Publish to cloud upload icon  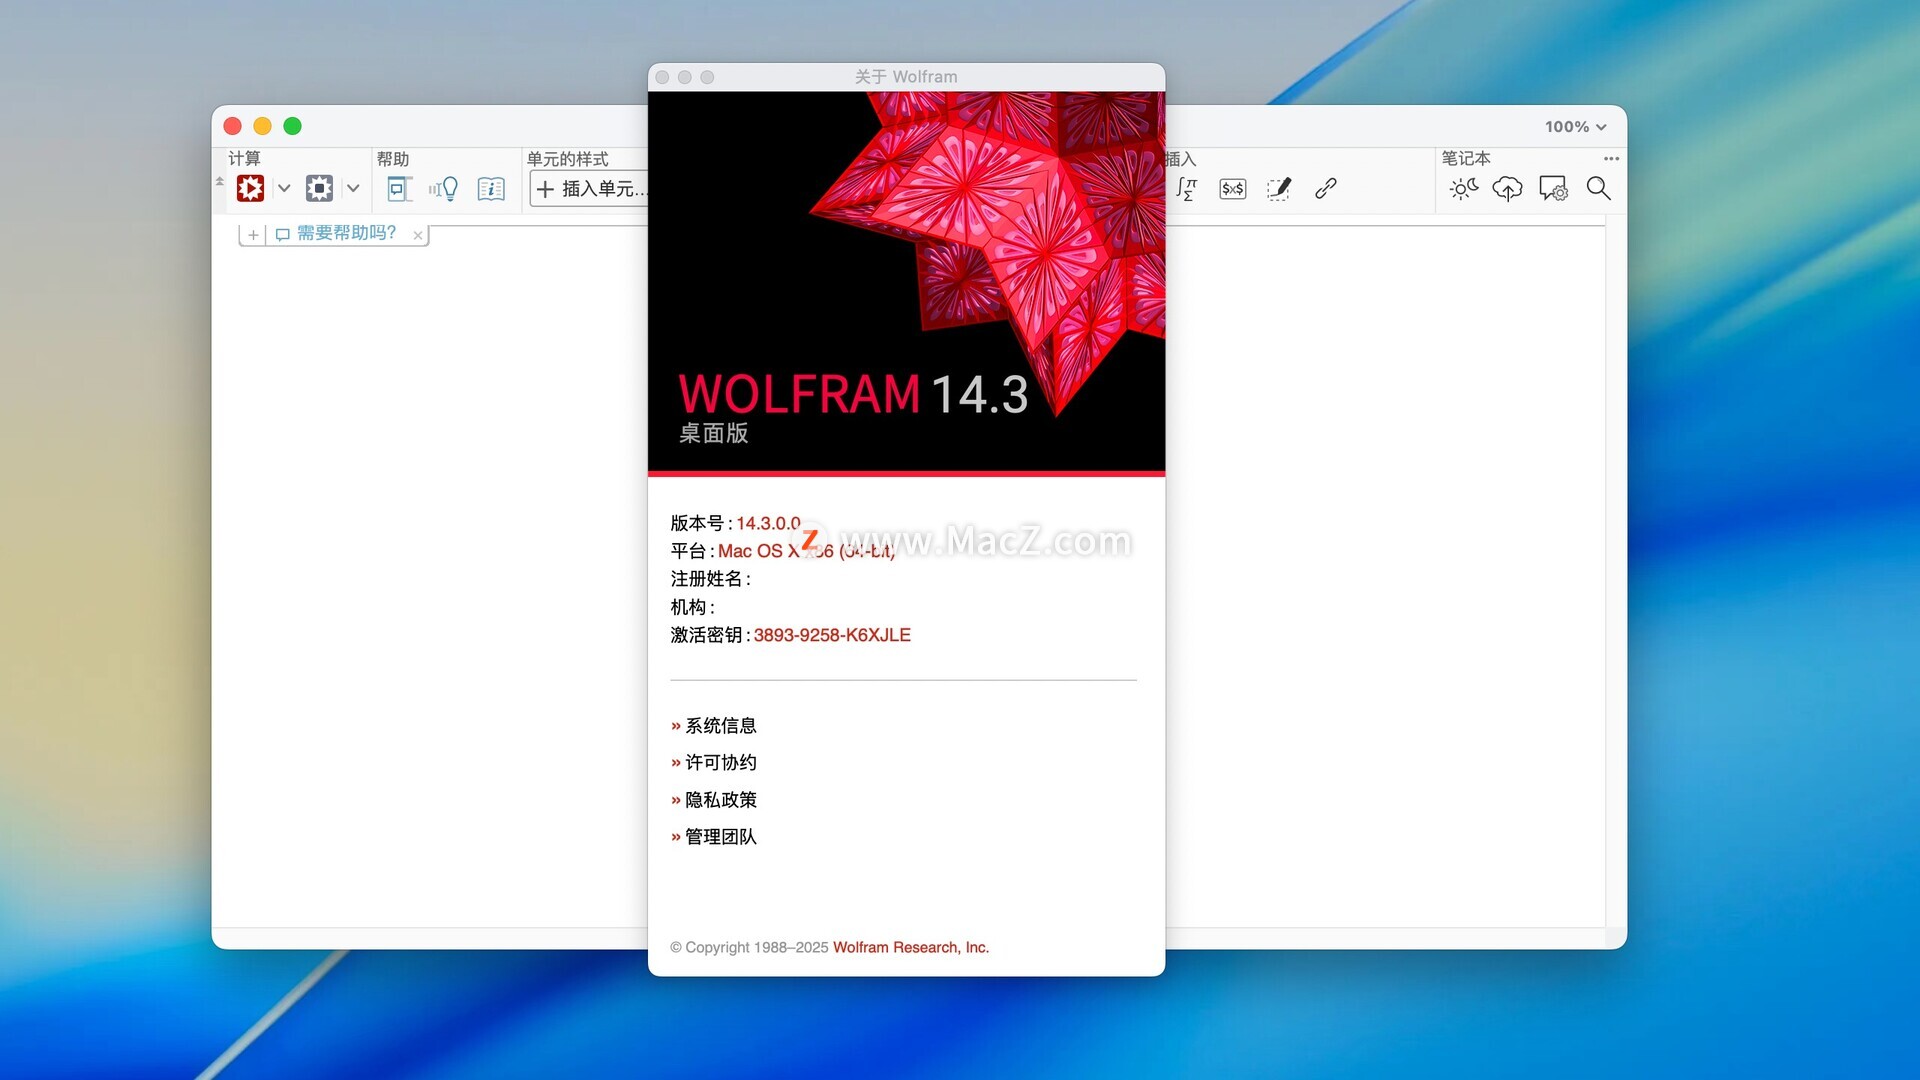click(x=1508, y=188)
